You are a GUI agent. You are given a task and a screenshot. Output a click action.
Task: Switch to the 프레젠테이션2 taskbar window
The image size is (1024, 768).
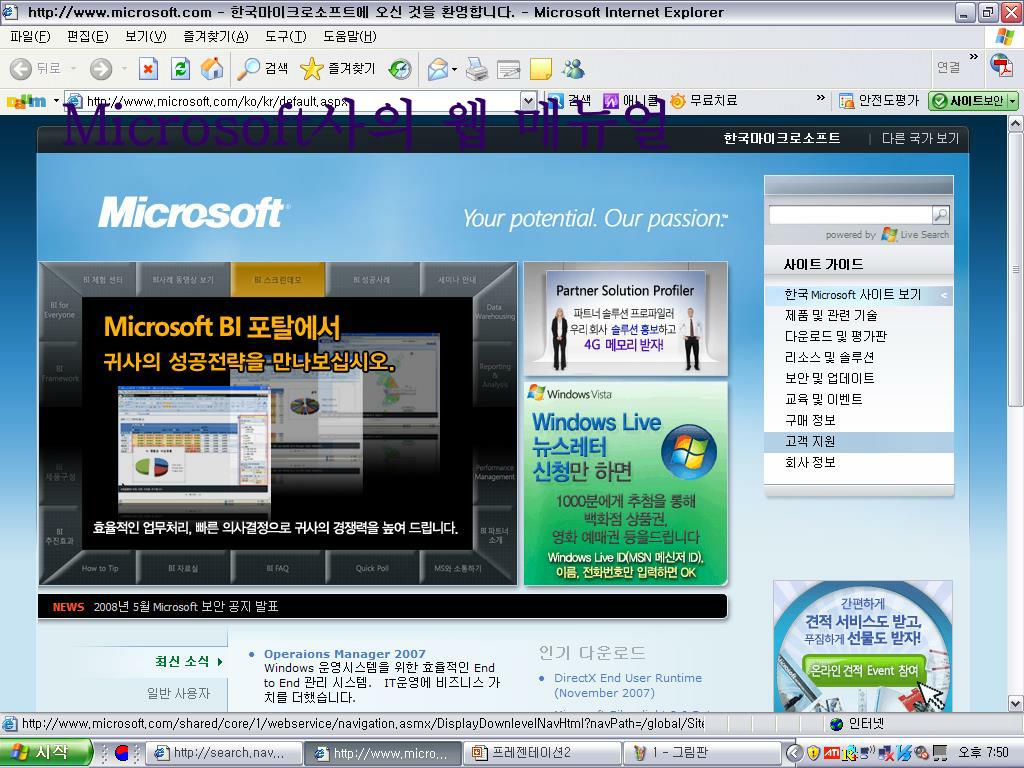click(x=541, y=753)
